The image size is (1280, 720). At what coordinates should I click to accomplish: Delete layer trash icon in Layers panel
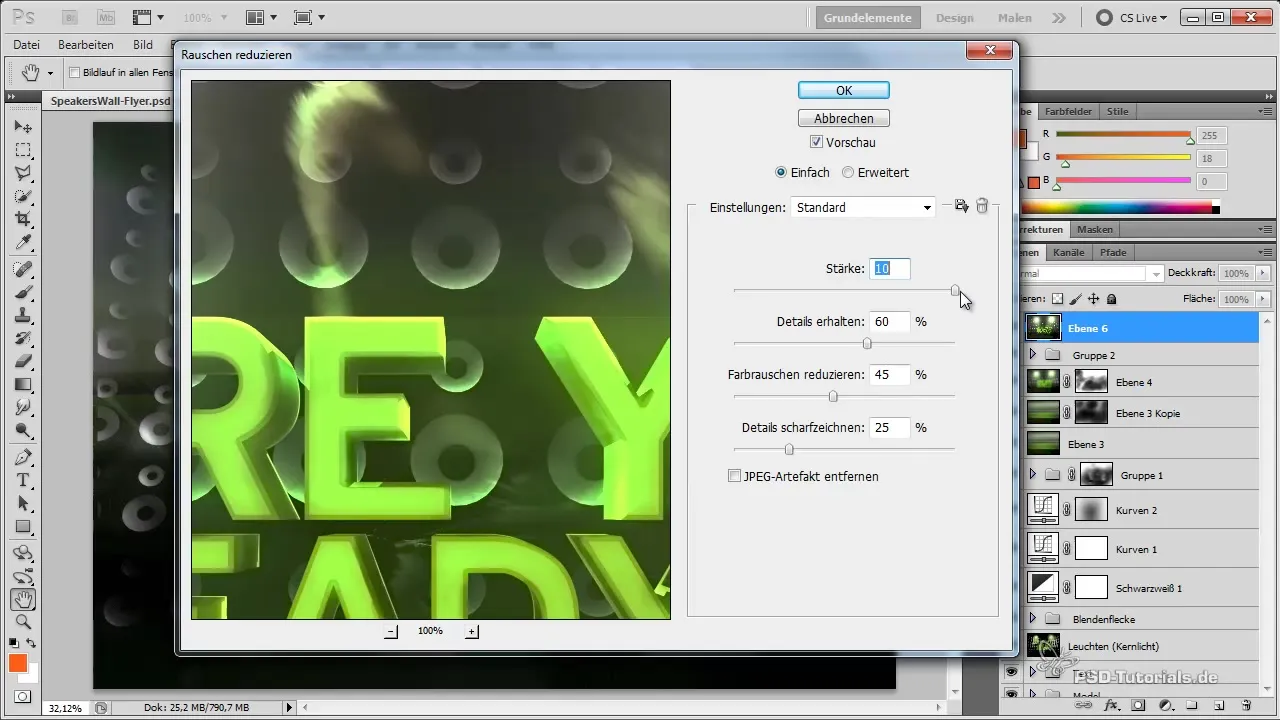click(1246, 705)
